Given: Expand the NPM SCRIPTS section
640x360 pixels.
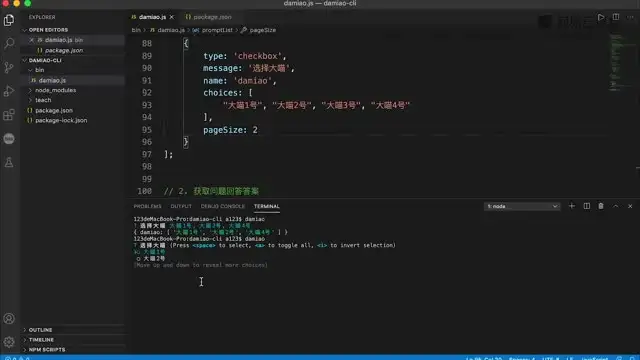Looking at the screenshot, I should (x=47, y=349).
